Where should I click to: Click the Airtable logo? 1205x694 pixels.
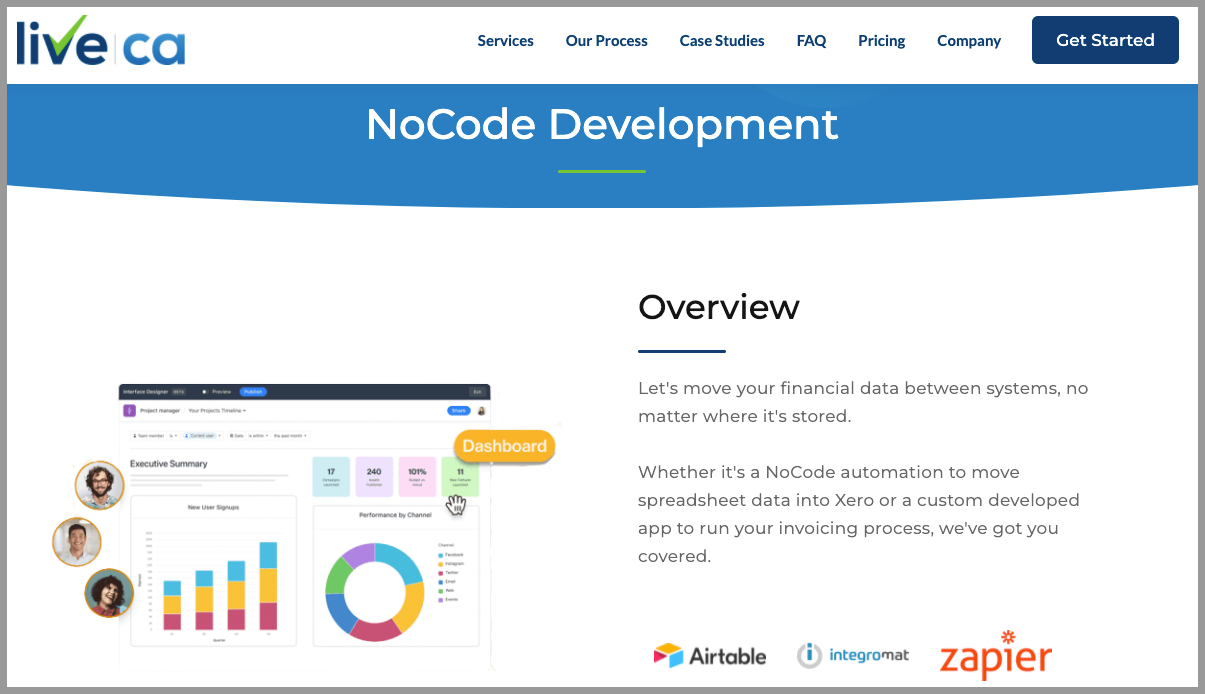coord(710,656)
